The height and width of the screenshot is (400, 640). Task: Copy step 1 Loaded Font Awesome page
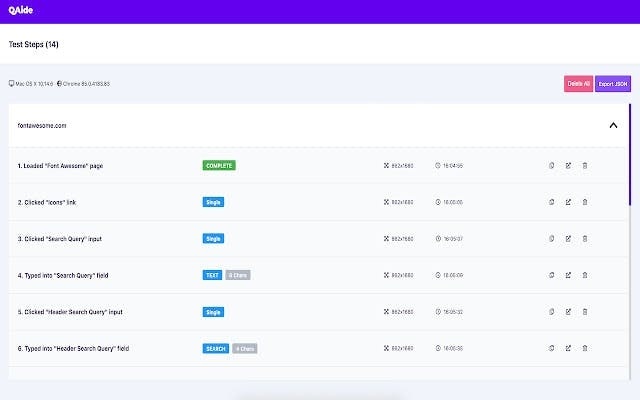[x=551, y=166]
